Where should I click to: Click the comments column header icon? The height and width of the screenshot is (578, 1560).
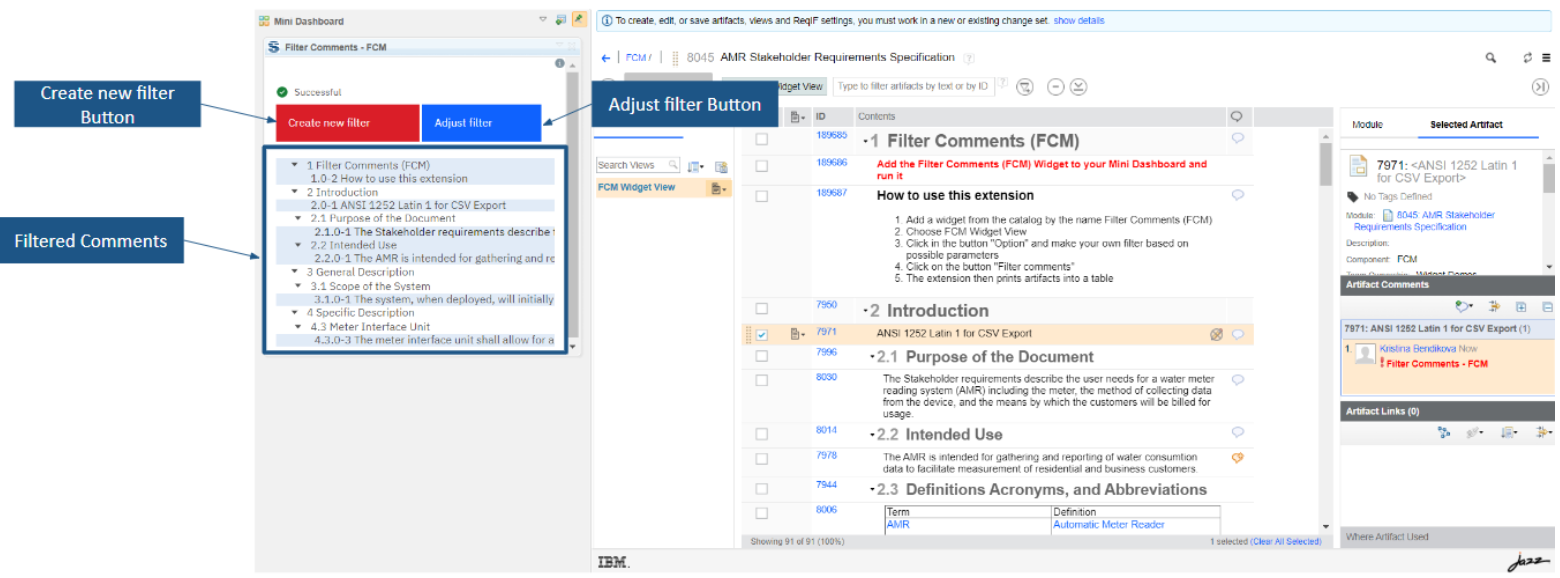click(1237, 117)
